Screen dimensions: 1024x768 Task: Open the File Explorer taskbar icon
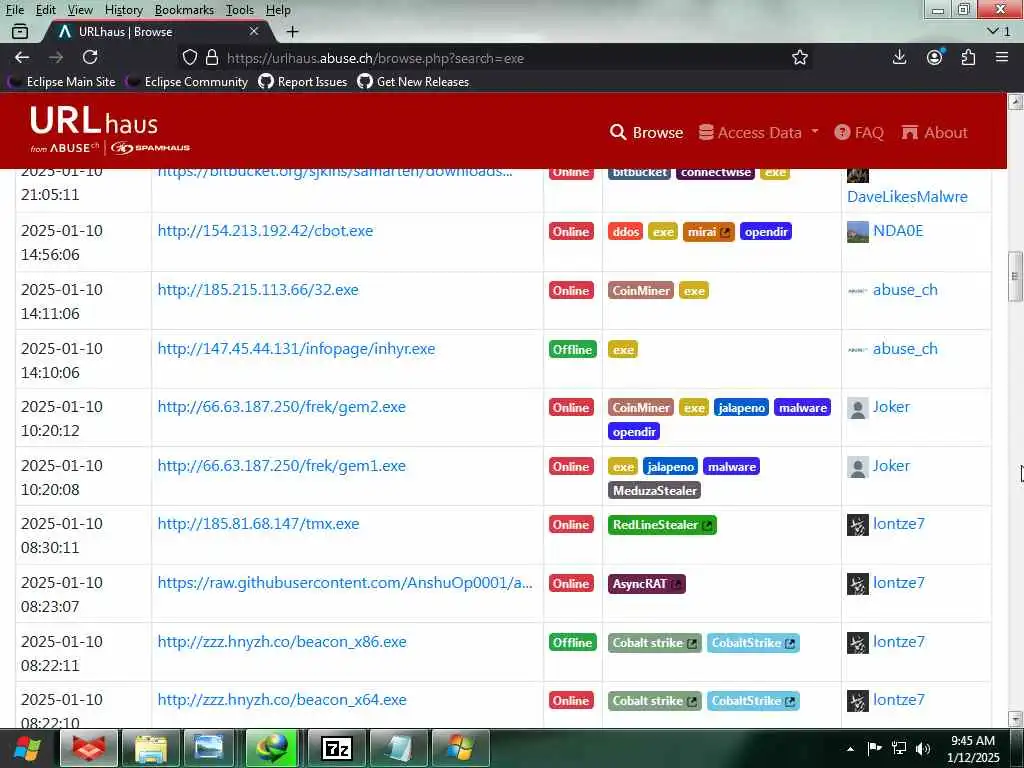(x=151, y=748)
